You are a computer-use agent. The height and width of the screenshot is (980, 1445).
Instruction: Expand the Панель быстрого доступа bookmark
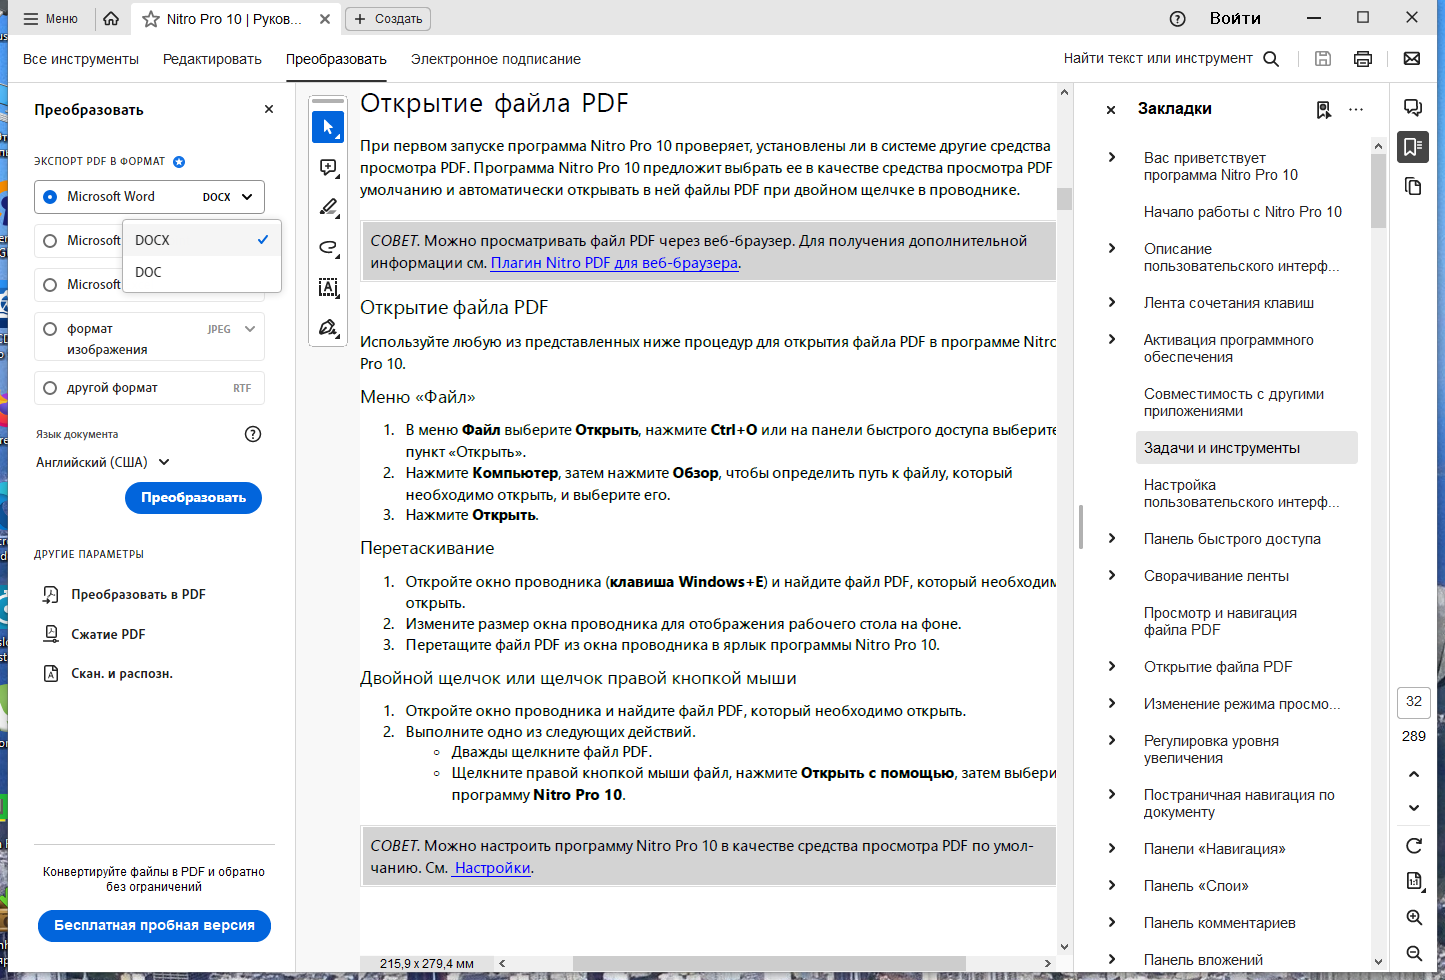[1112, 538]
